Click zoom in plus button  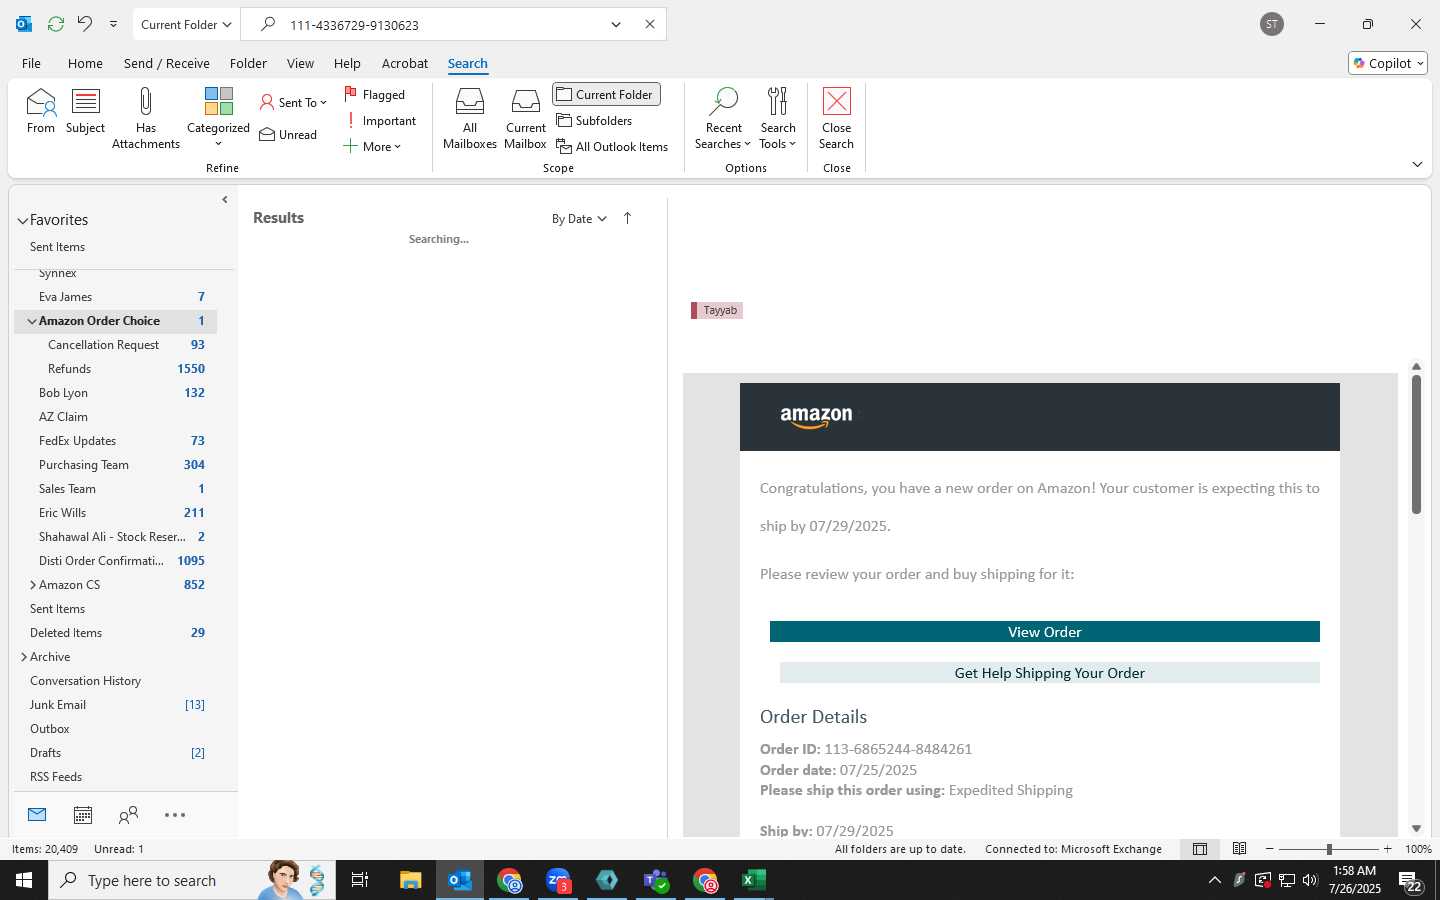tap(1387, 849)
